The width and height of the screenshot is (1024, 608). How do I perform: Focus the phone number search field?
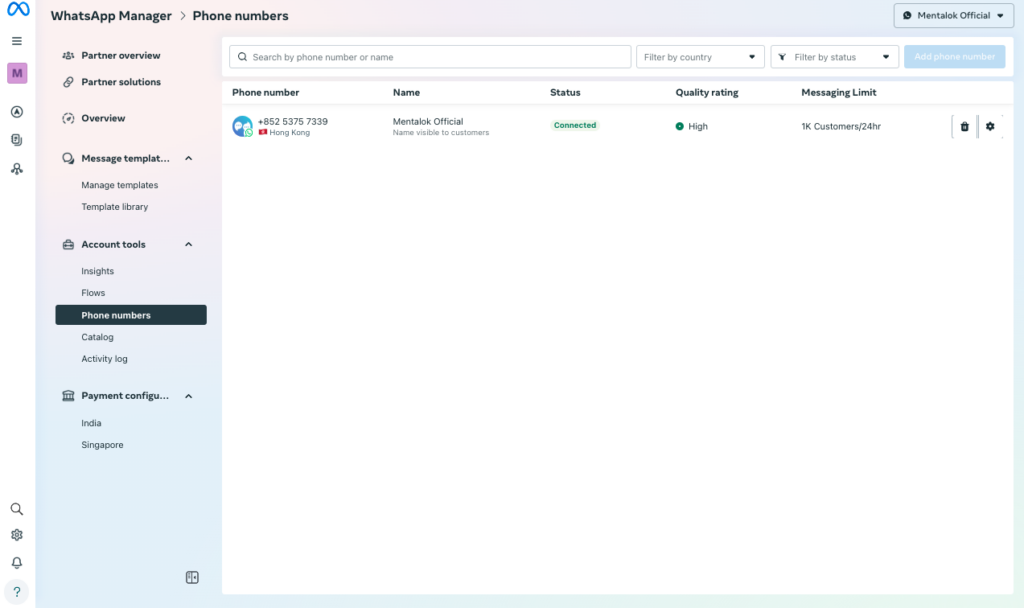(430, 57)
